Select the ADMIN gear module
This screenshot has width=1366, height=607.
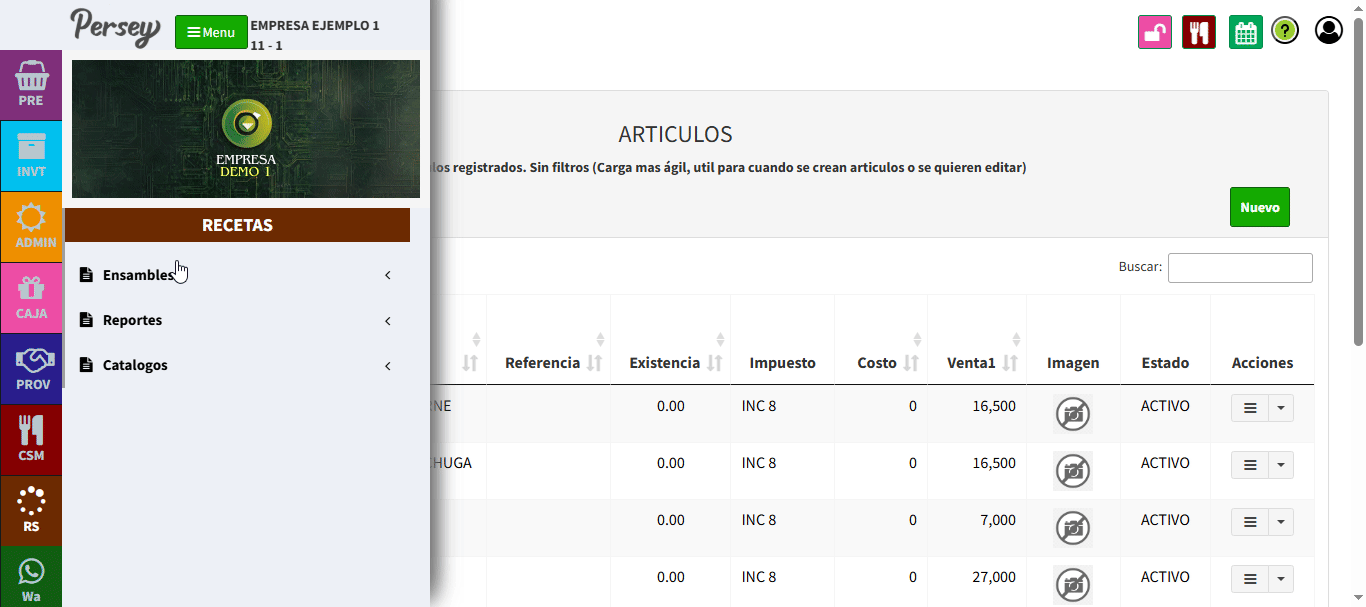31,226
